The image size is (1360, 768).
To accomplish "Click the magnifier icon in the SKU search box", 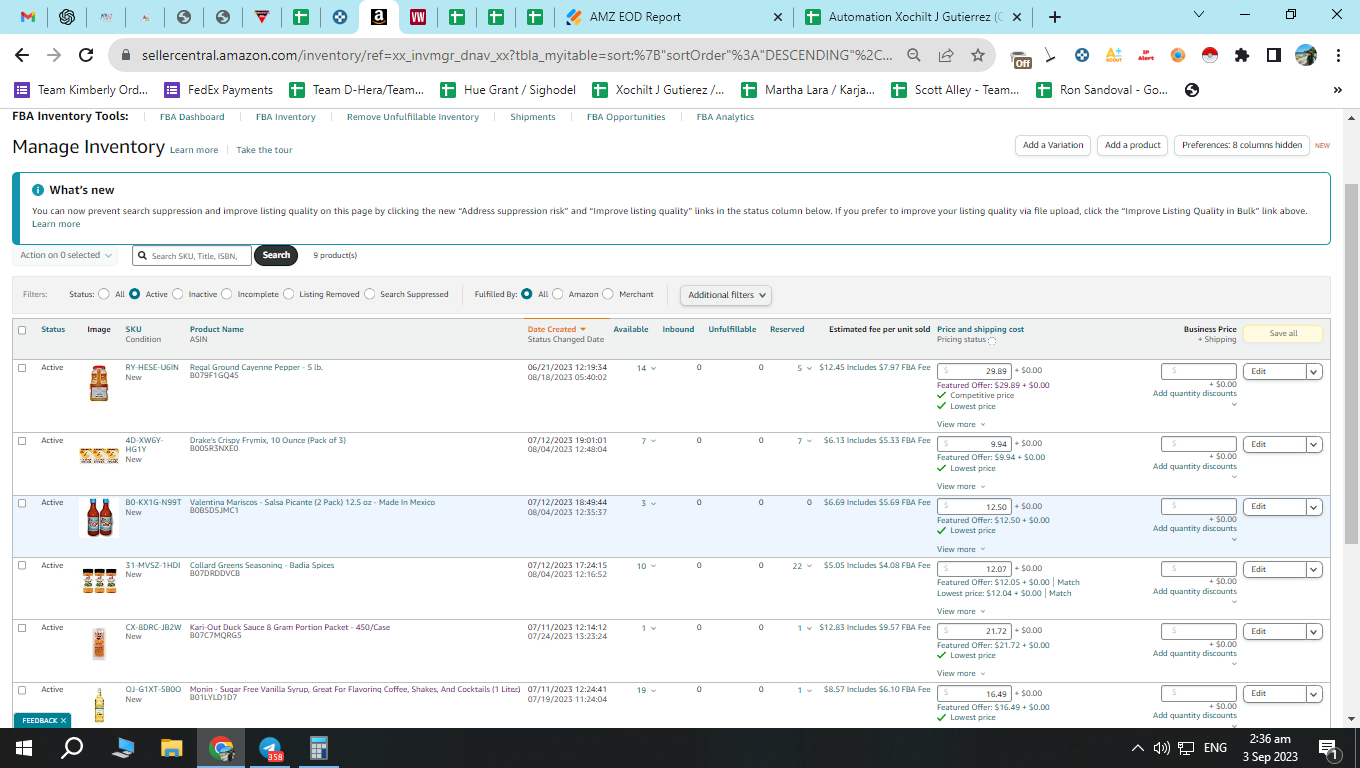I will tap(142, 256).
